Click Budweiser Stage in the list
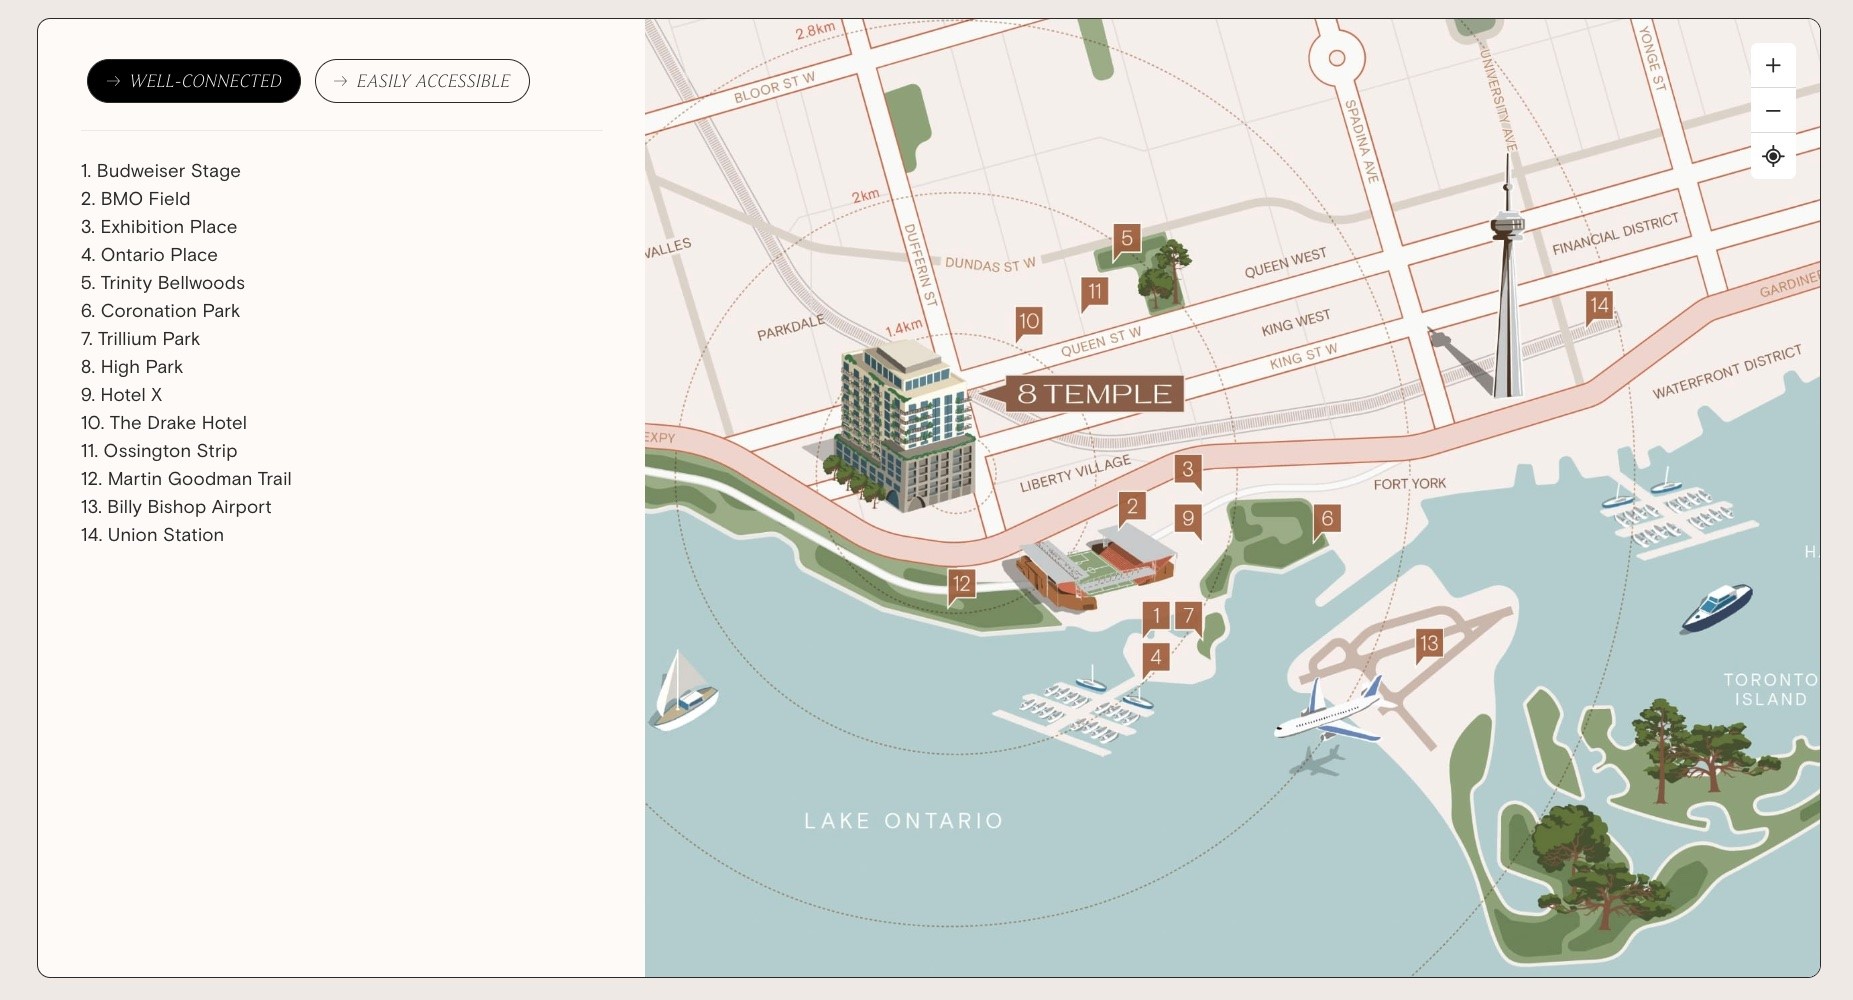Viewport: 1853px width, 1000px height. [x=161, y=171]
